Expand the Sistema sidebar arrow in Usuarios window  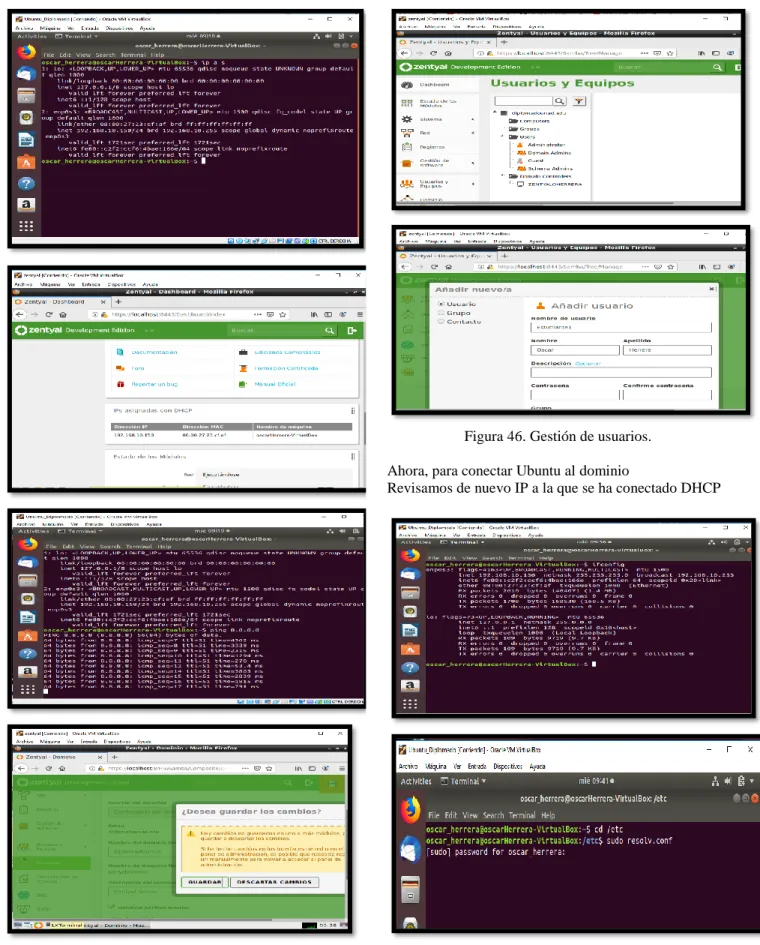[x=473, y=119]
